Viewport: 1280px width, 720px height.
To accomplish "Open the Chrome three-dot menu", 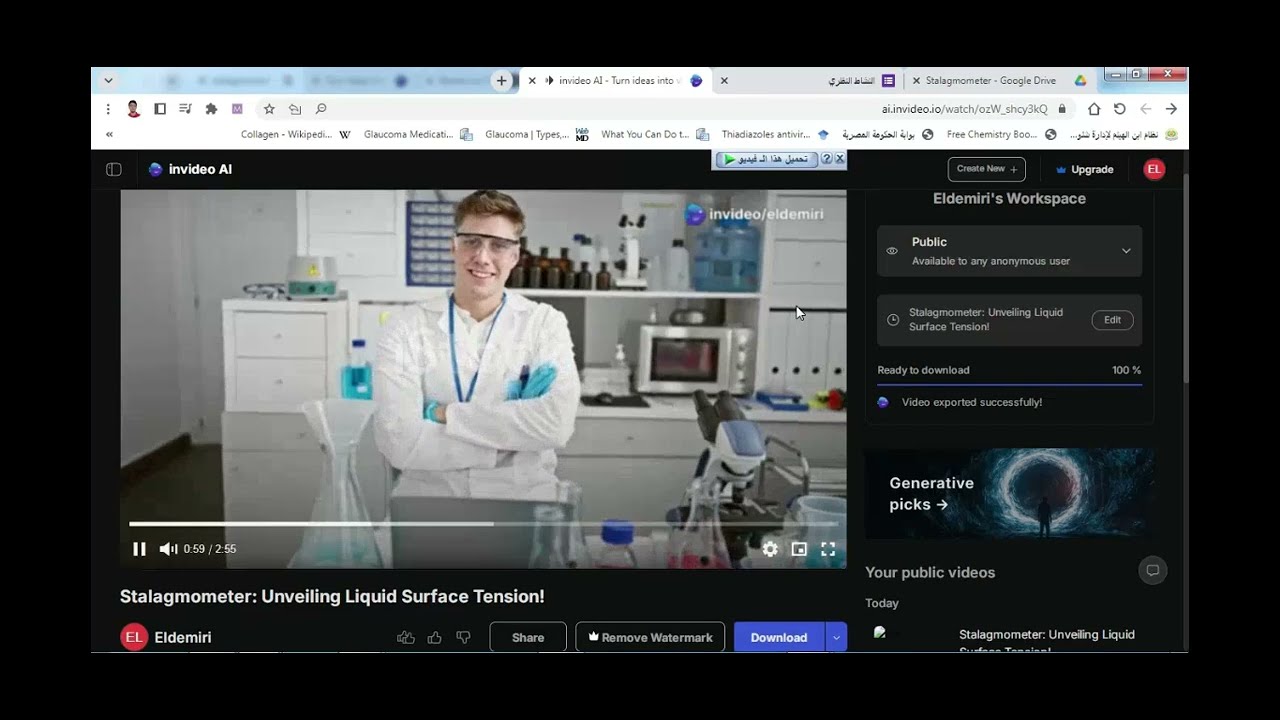I will click(108, 109).
